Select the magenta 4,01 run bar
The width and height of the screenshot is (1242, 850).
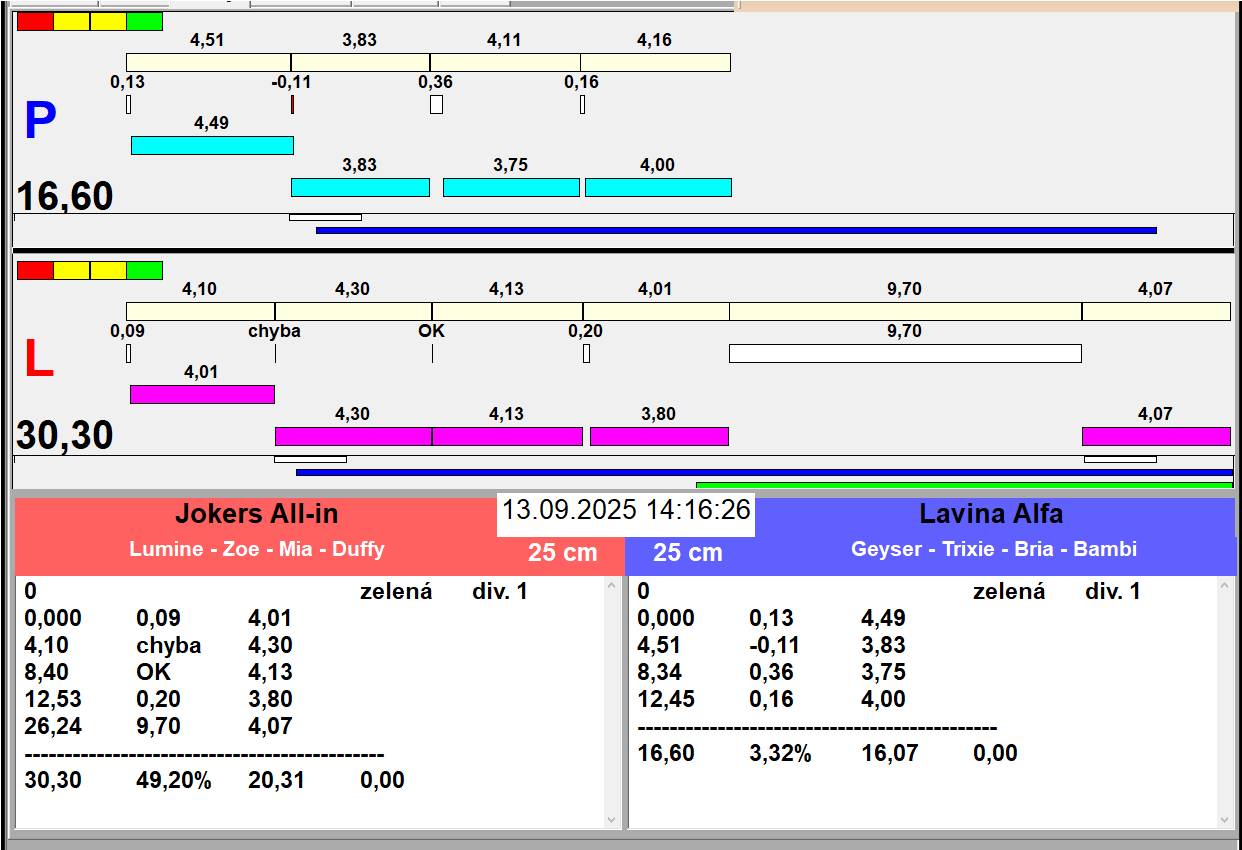[x=202, y=394]
